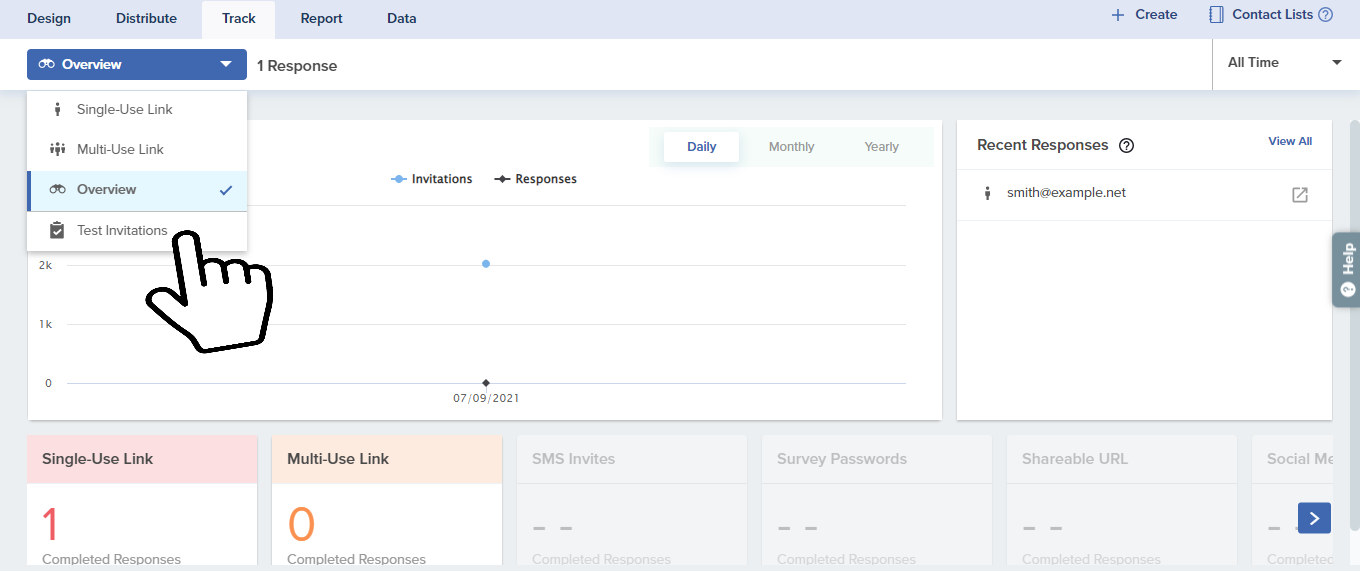Image resolution: width=1360 pixels, height=572 pixels.
Task: Click the Recent Responses help question mark icon
Action: point(1126,146)
